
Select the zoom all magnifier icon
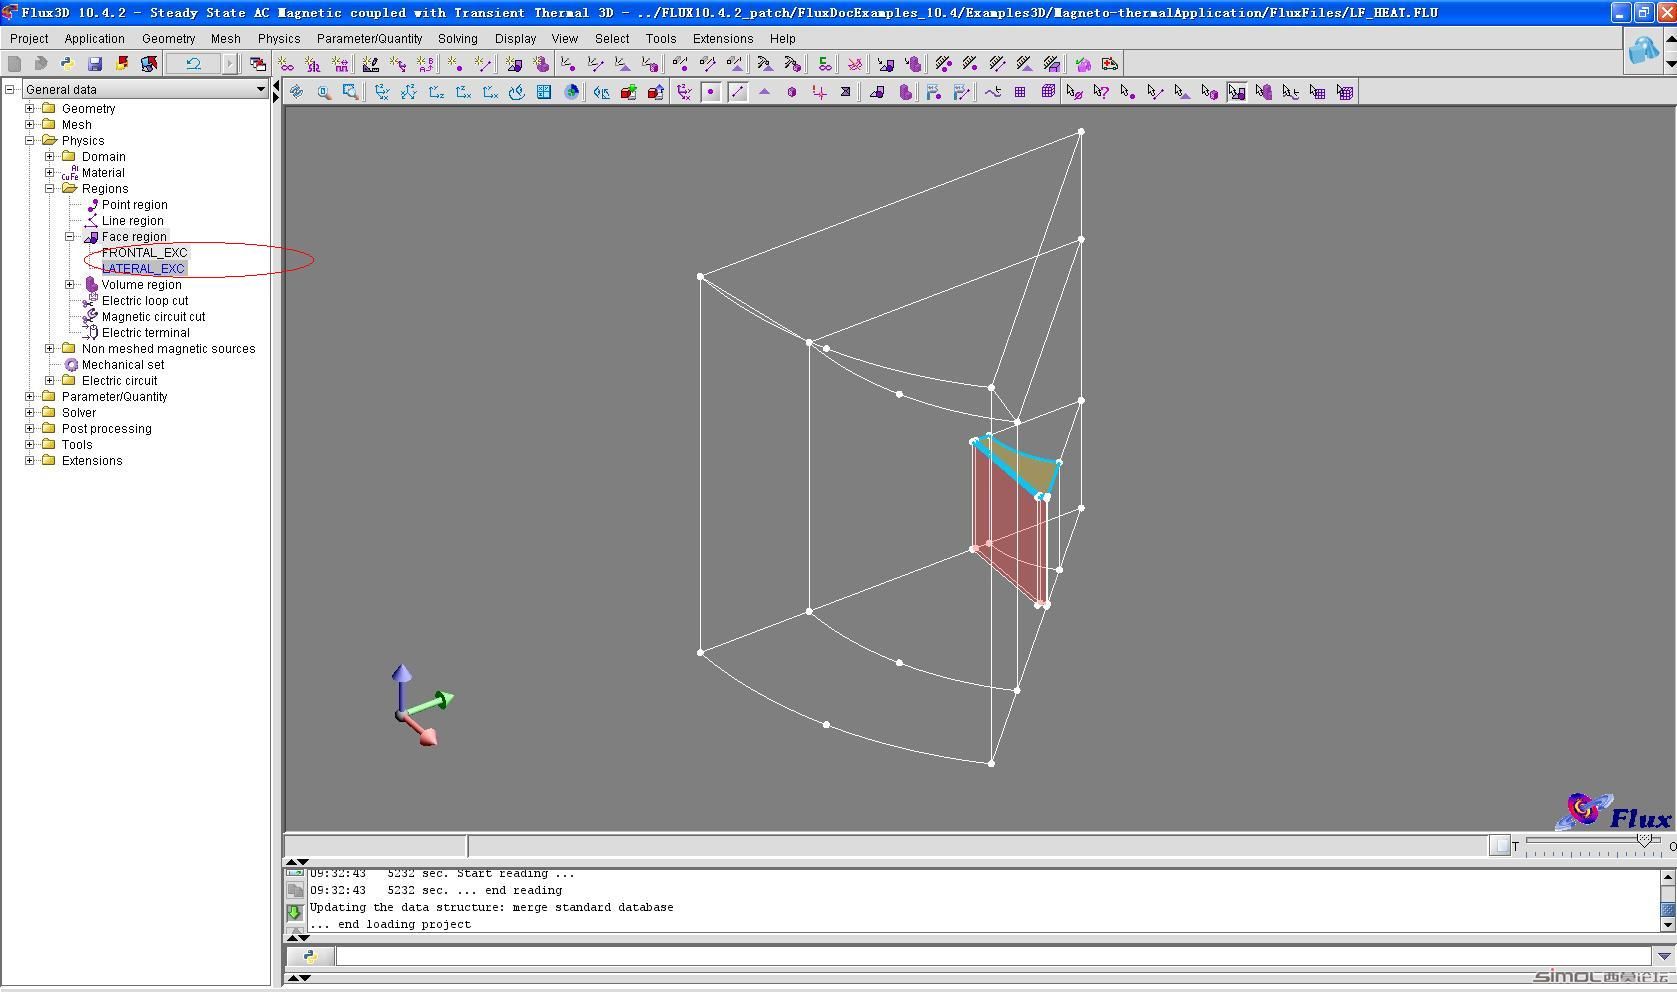323,92
